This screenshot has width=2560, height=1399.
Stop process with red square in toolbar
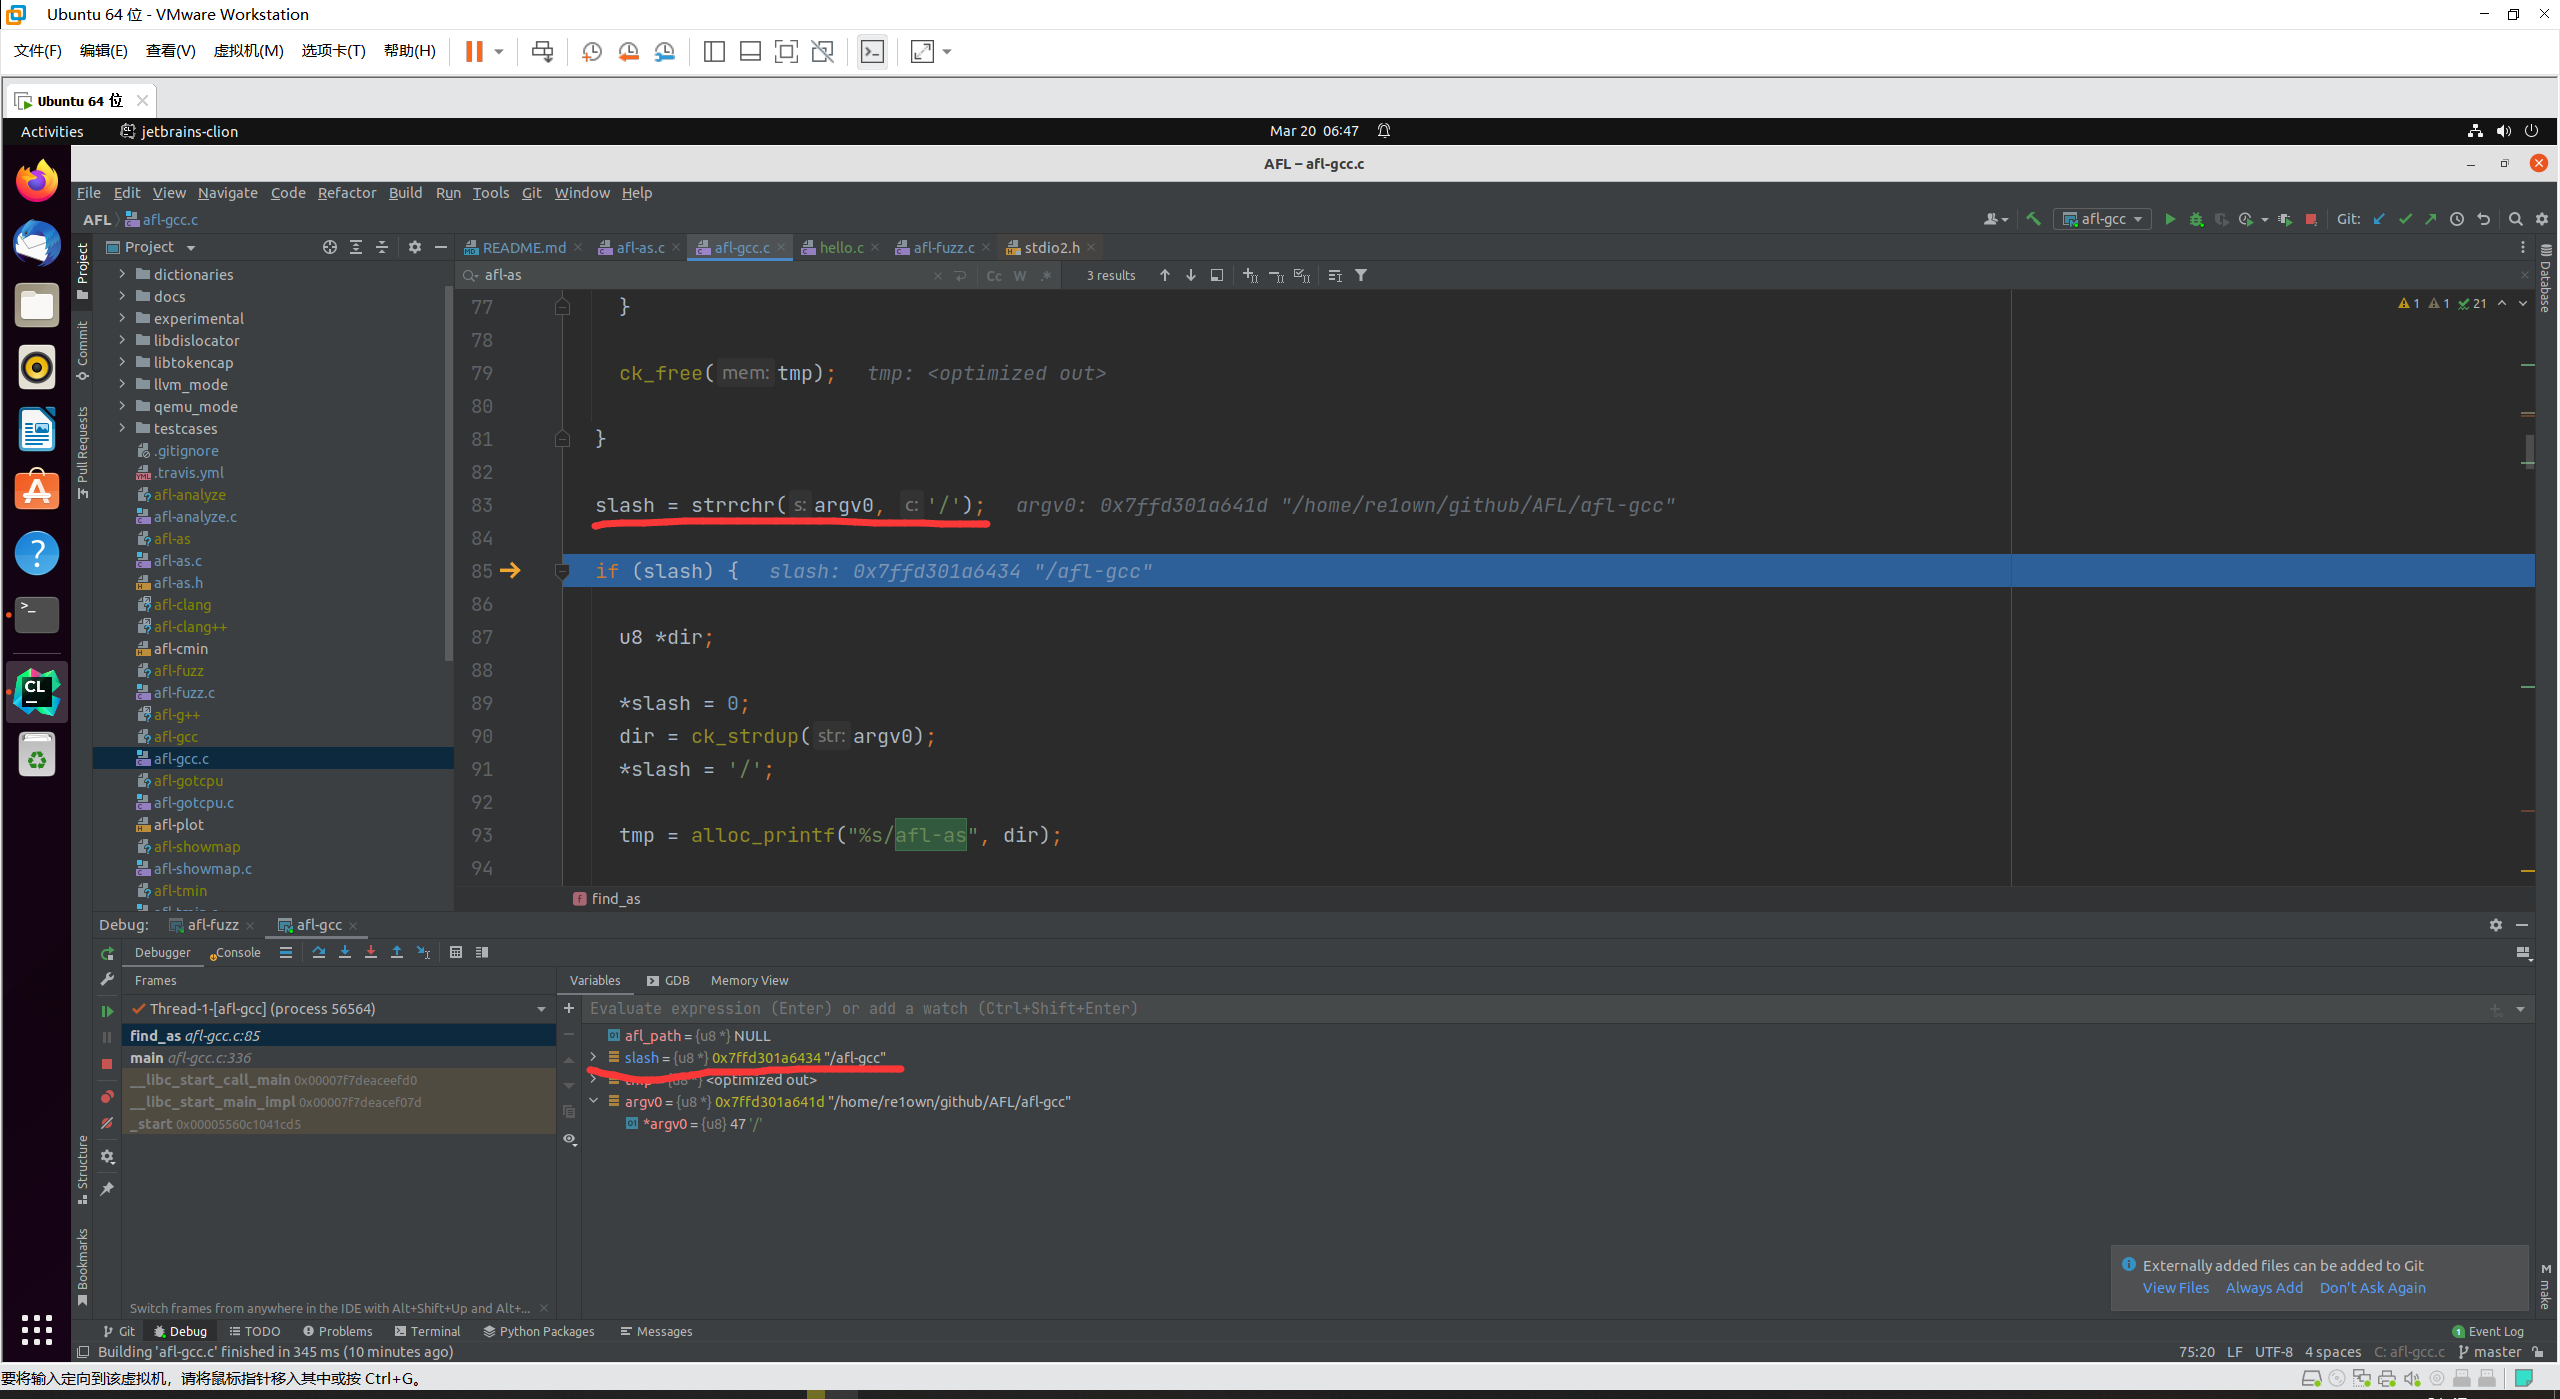(2311, 219)
